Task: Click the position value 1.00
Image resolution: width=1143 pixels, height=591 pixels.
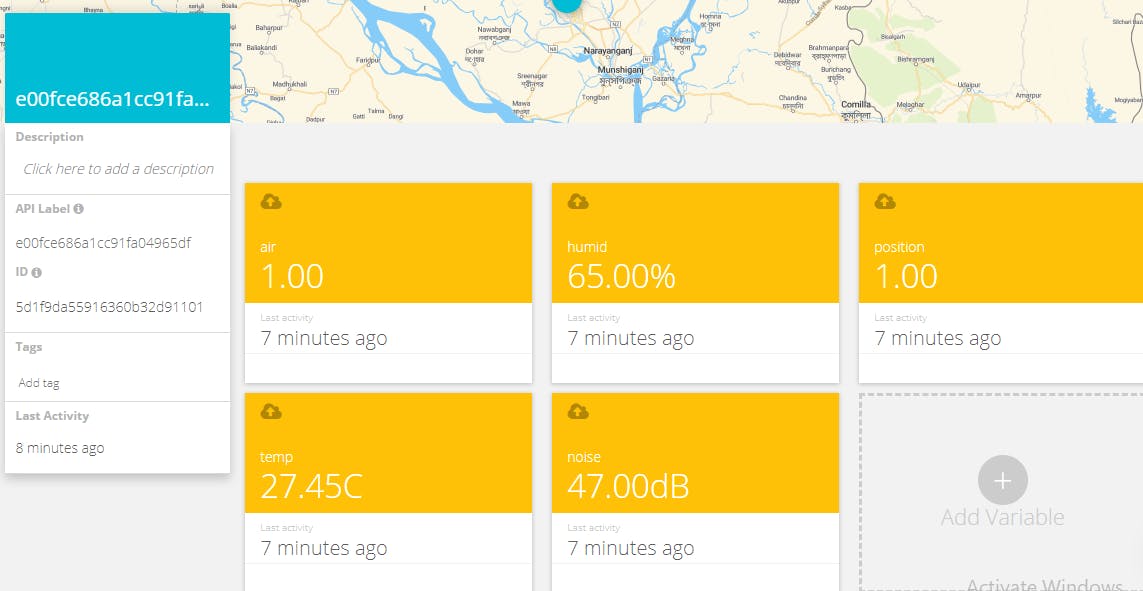Action: click(x=905, y=277)
